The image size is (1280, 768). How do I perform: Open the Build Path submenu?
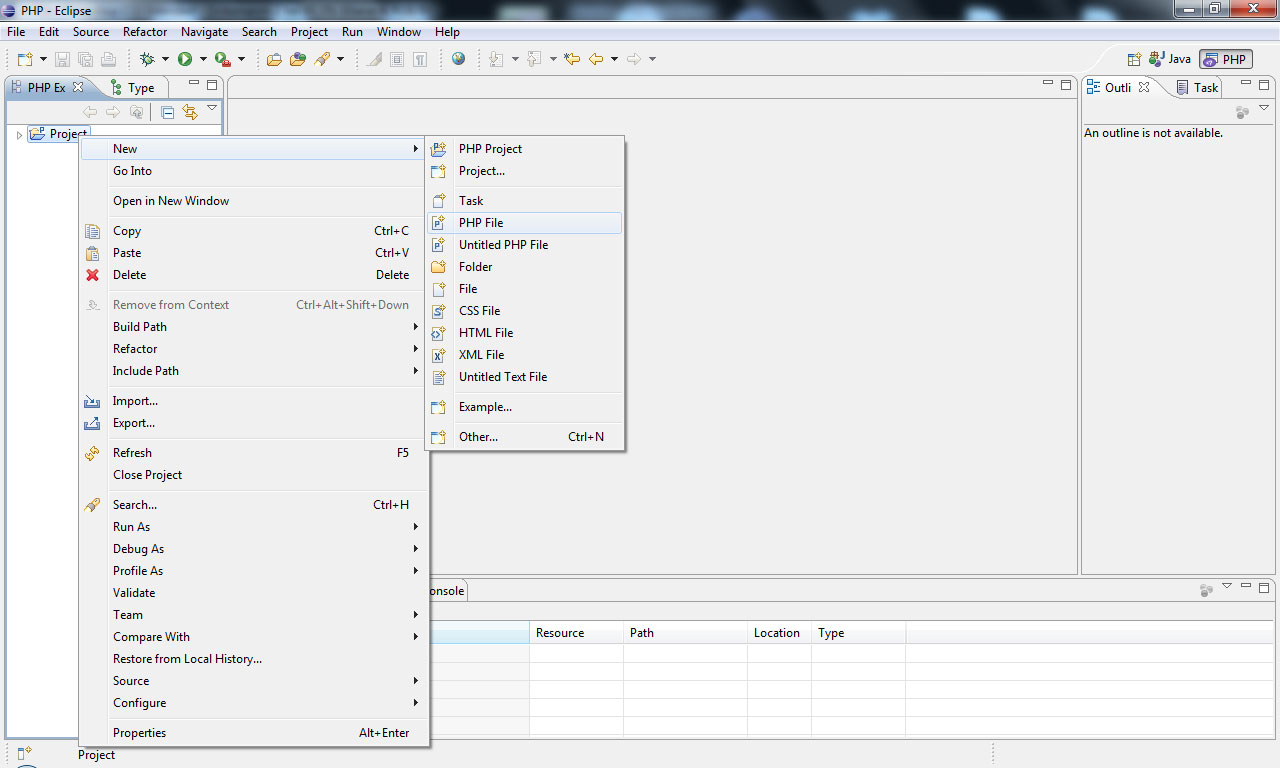pos(253,327)
